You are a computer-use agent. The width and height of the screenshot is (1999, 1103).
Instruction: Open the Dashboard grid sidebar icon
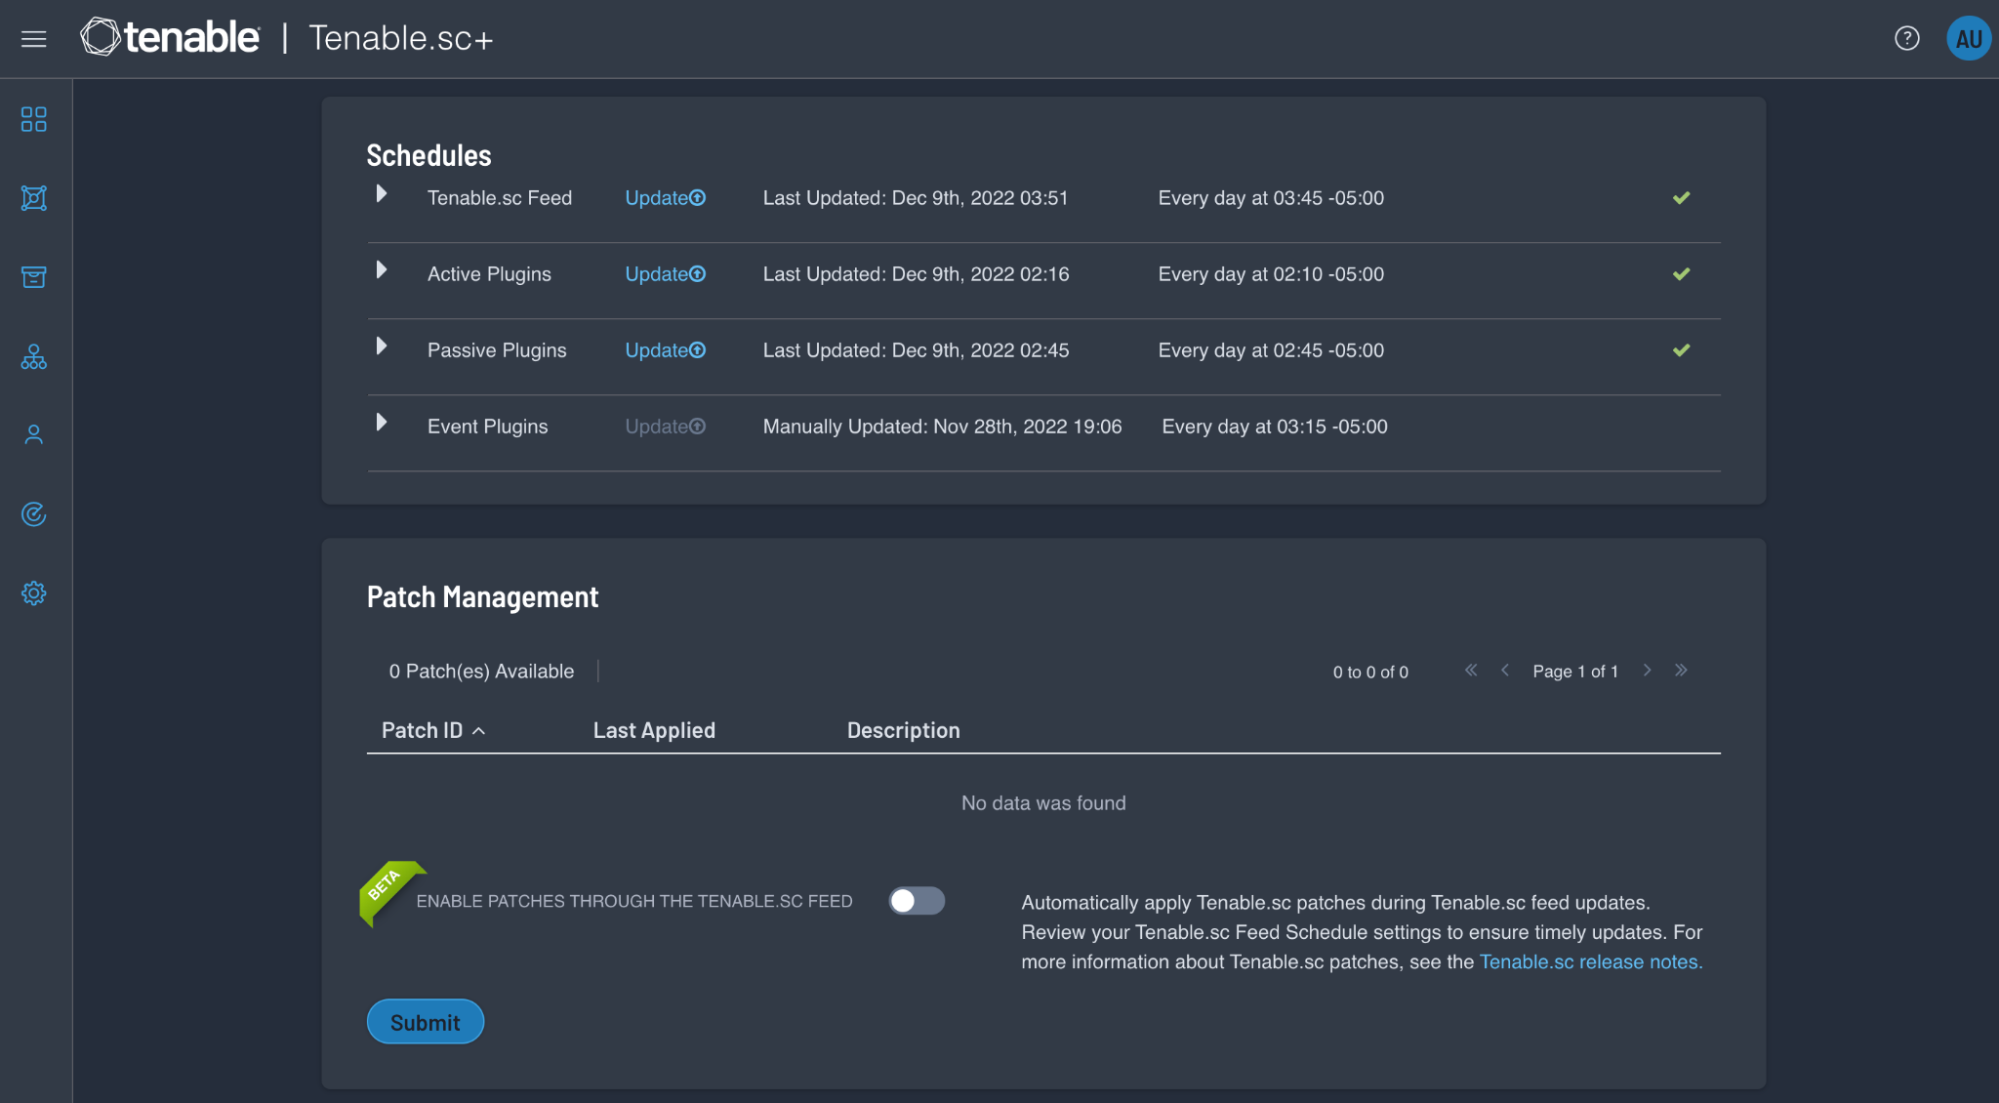pyautogui.click(x=34, y=120)
